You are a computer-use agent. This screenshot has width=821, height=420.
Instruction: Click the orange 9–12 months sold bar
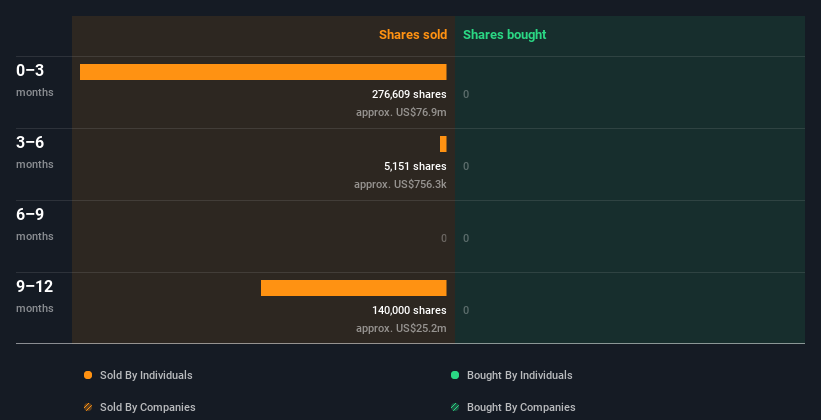(354, 288)
